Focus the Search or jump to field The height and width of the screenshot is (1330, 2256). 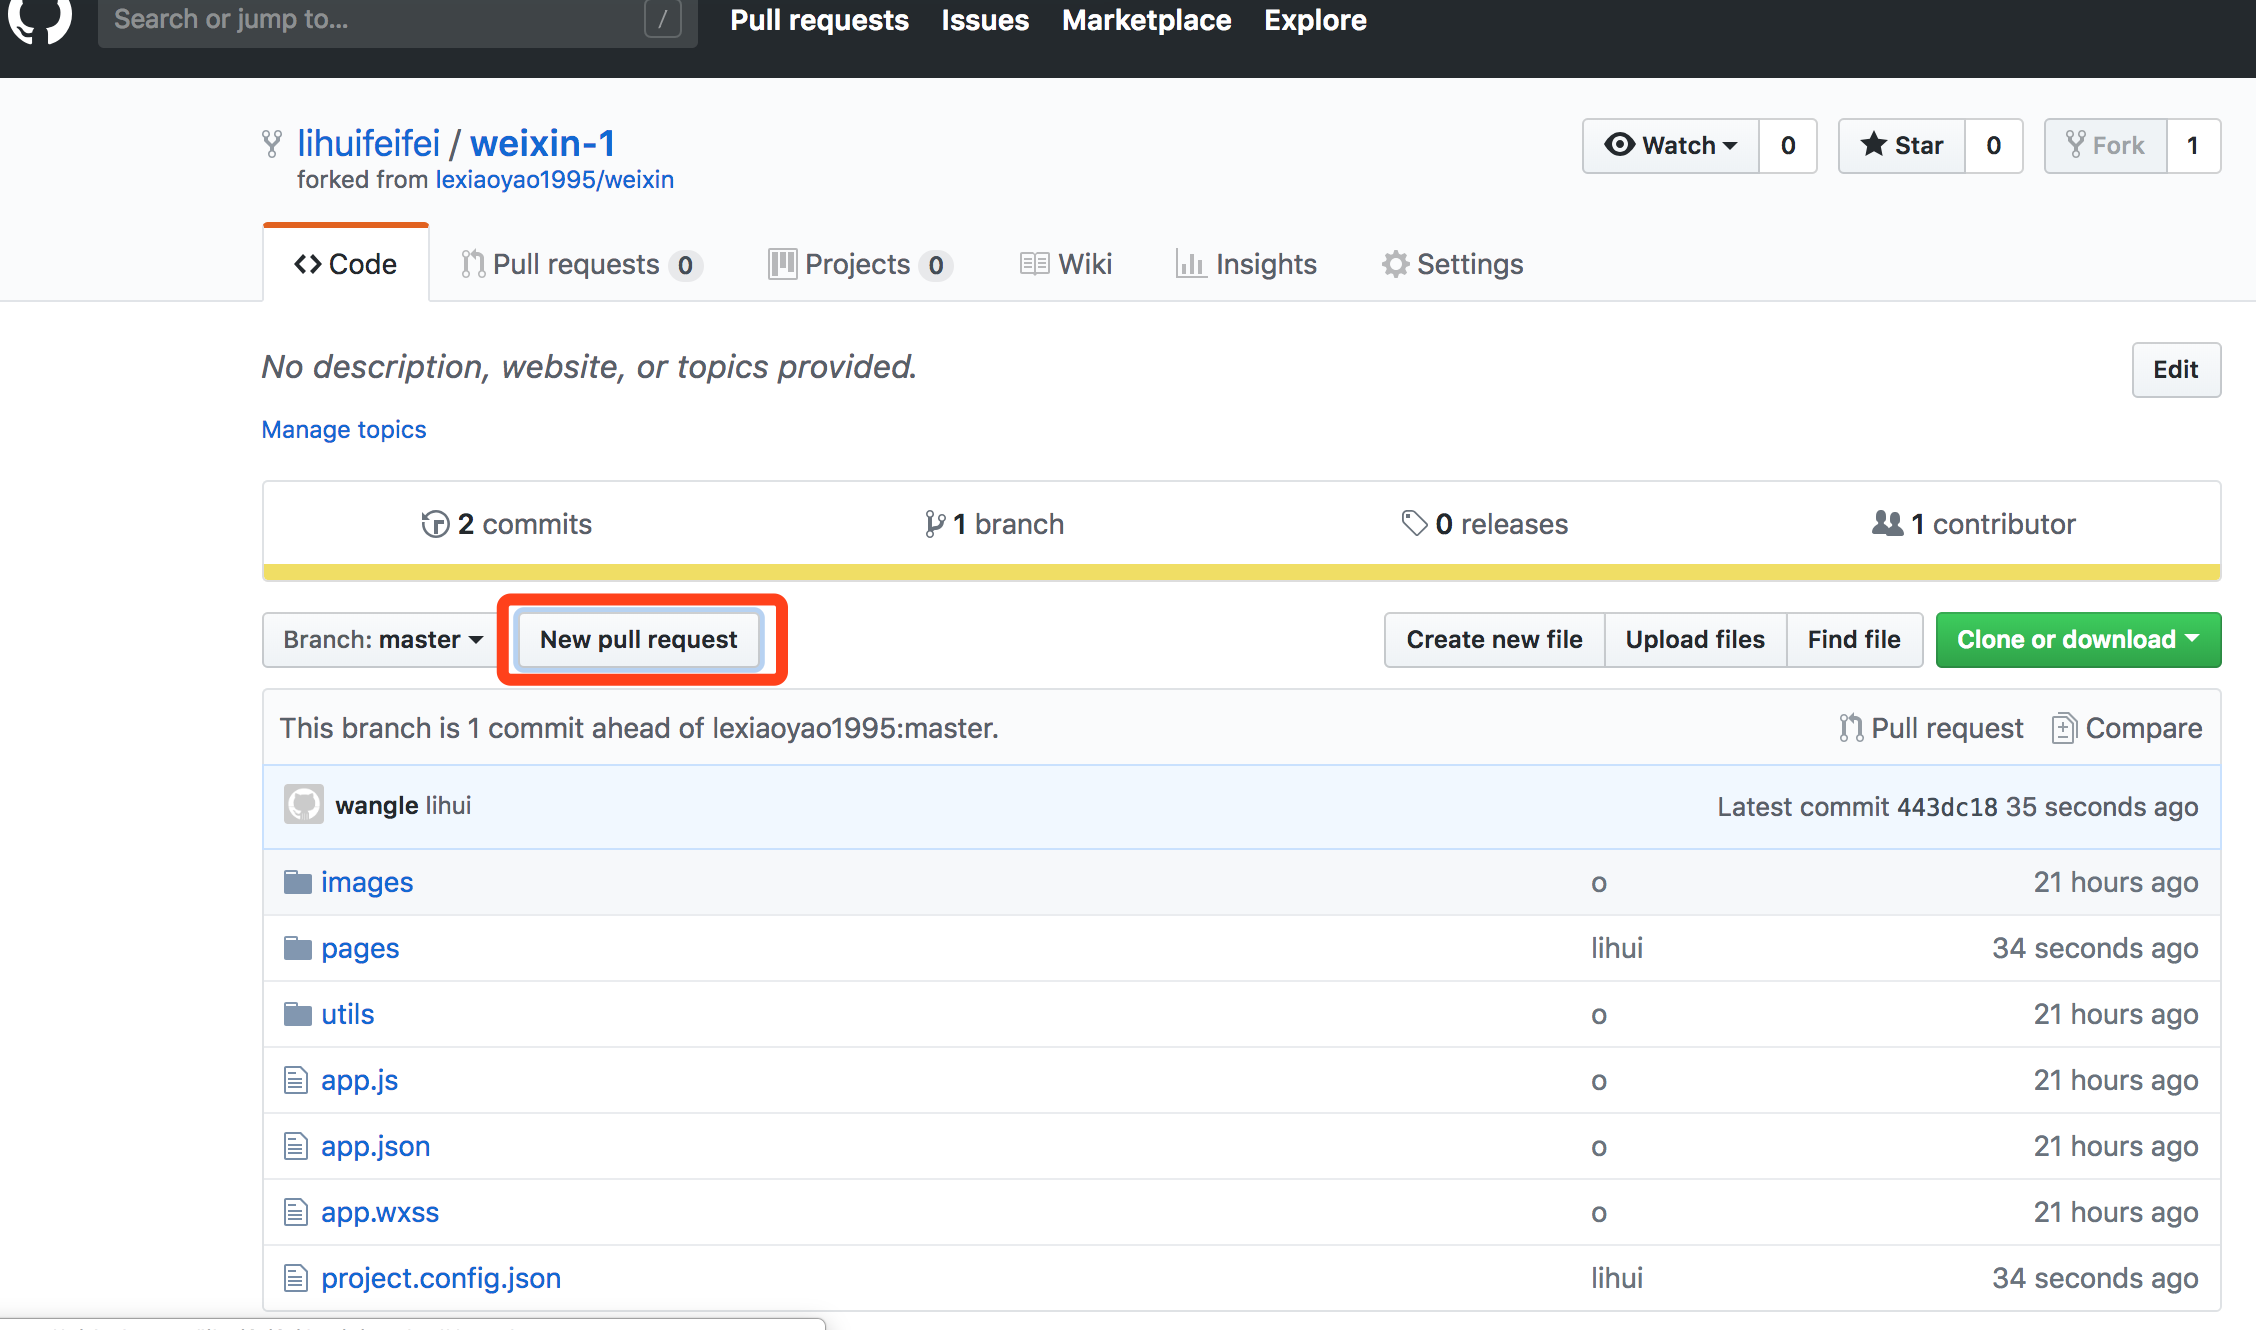[398, 20]
